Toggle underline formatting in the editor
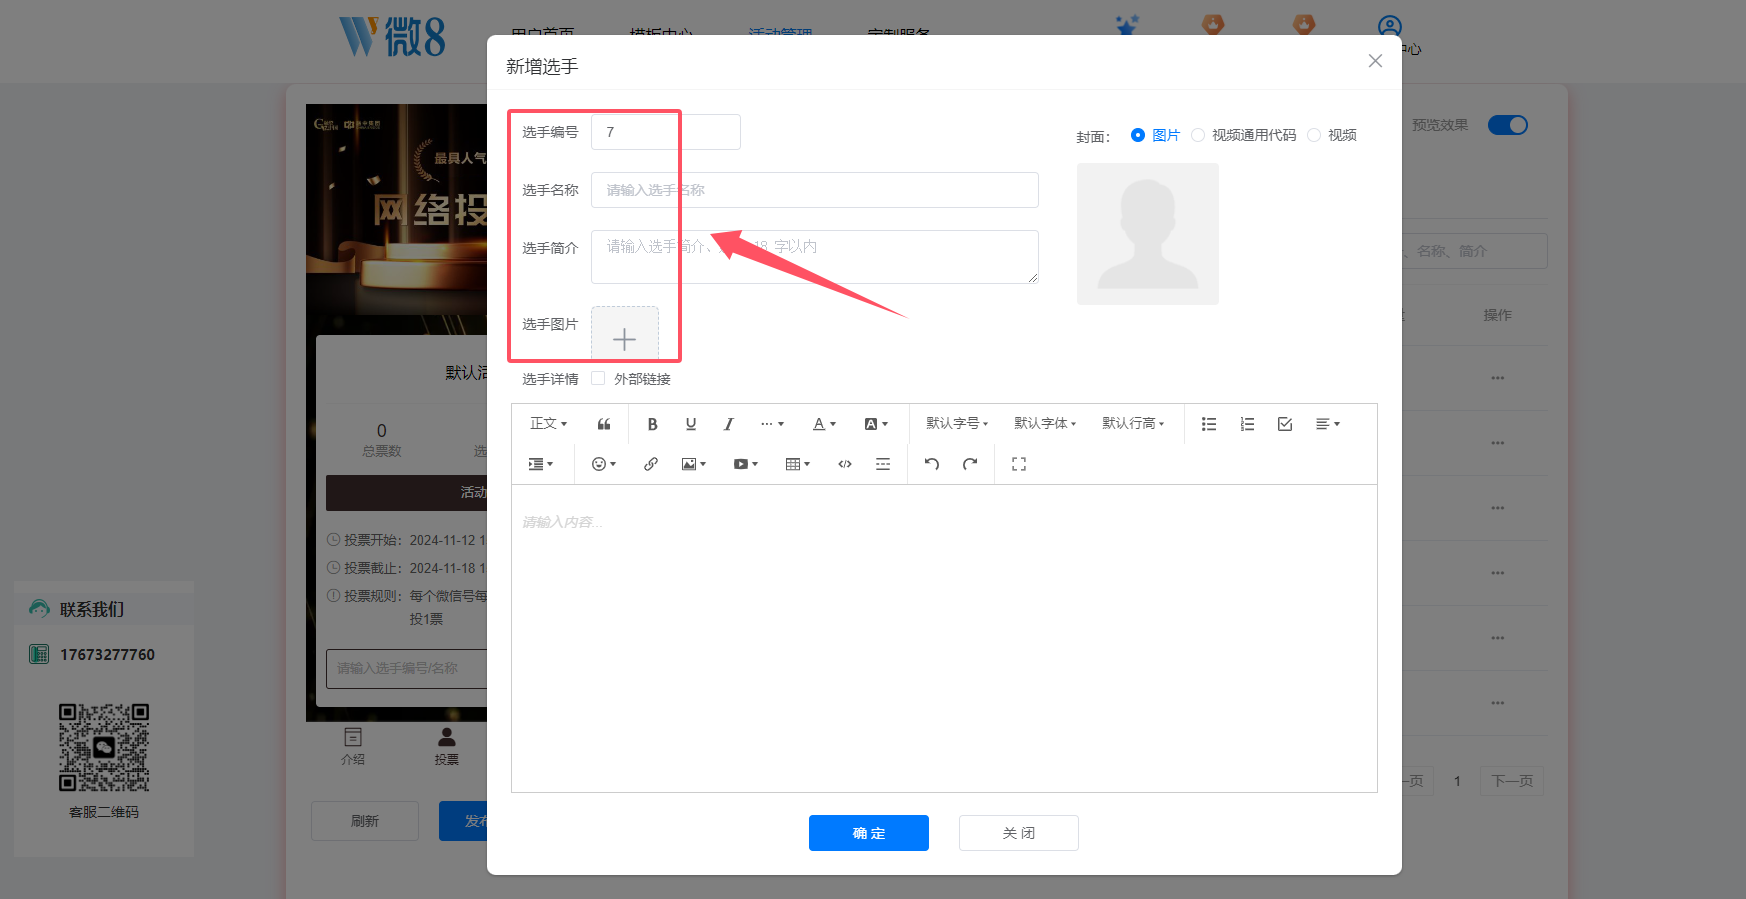 pos(691,424)
